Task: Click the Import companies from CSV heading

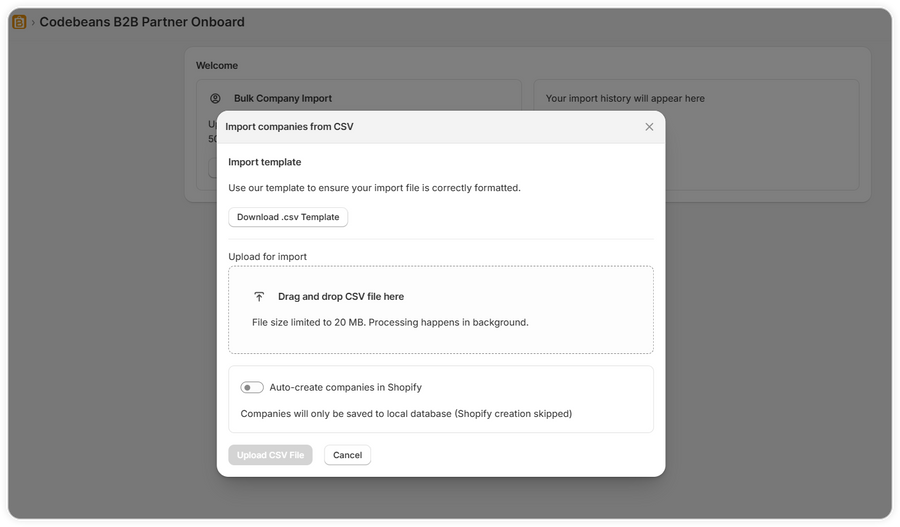Action: pyautogui.click(x=289, y=127)
